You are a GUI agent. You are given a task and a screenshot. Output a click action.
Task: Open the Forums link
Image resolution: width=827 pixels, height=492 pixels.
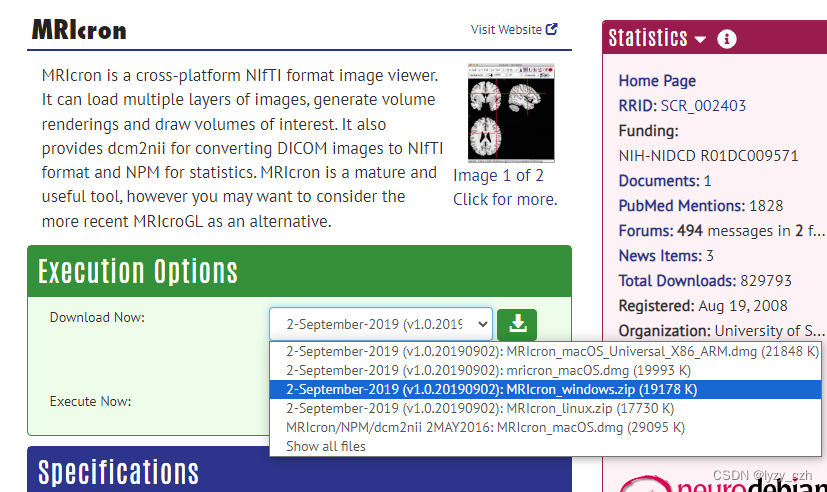point(646,230)
